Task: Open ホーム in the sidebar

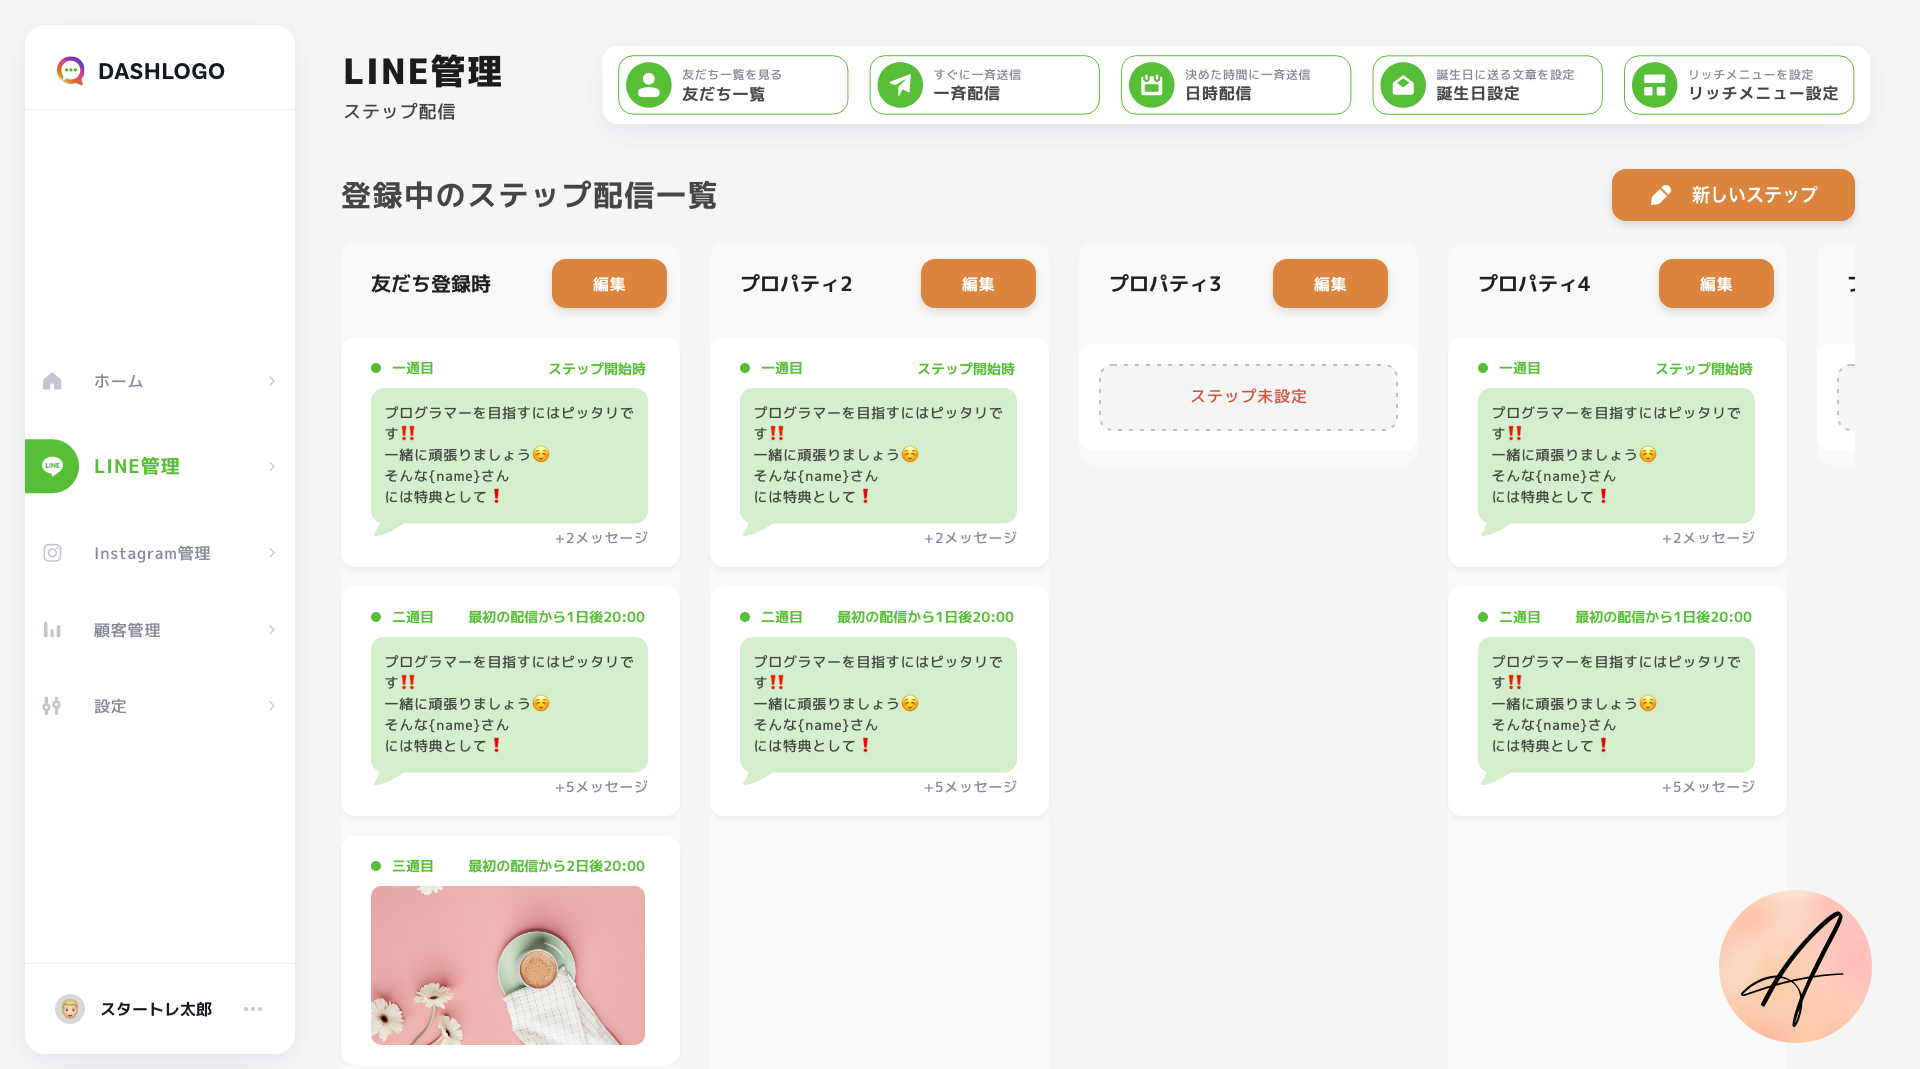Action: point(160,381)
